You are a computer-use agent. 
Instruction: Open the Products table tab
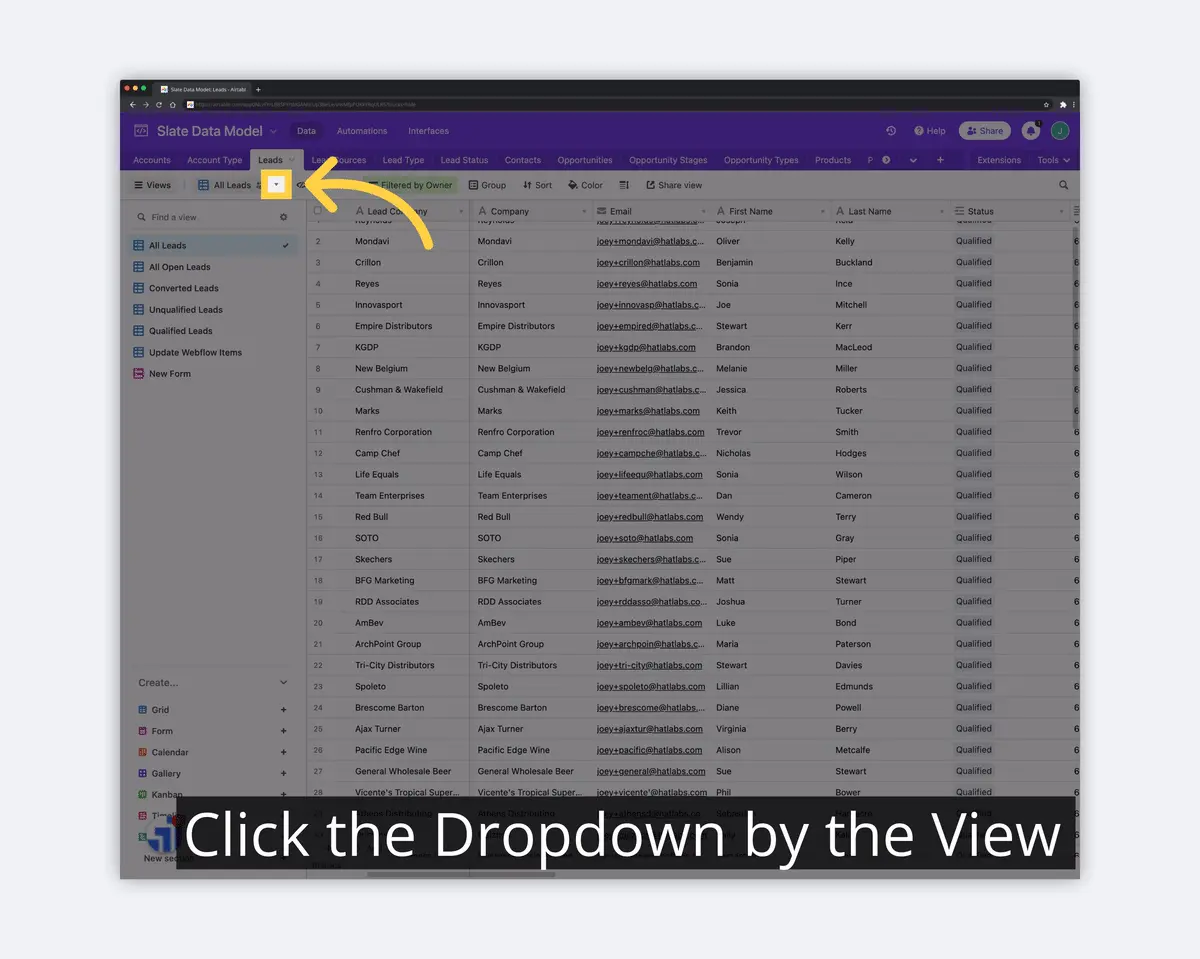click(x=833, y=160)
